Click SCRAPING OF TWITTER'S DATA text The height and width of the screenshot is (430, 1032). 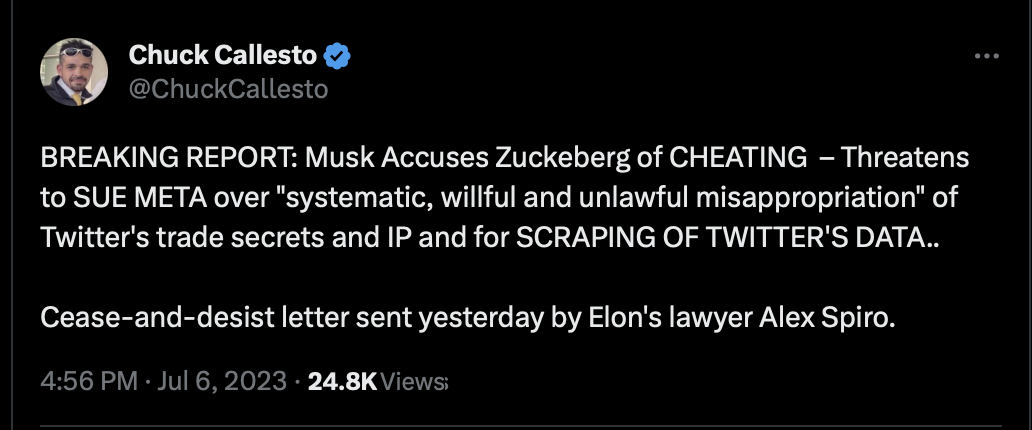(x=728, y=238)
